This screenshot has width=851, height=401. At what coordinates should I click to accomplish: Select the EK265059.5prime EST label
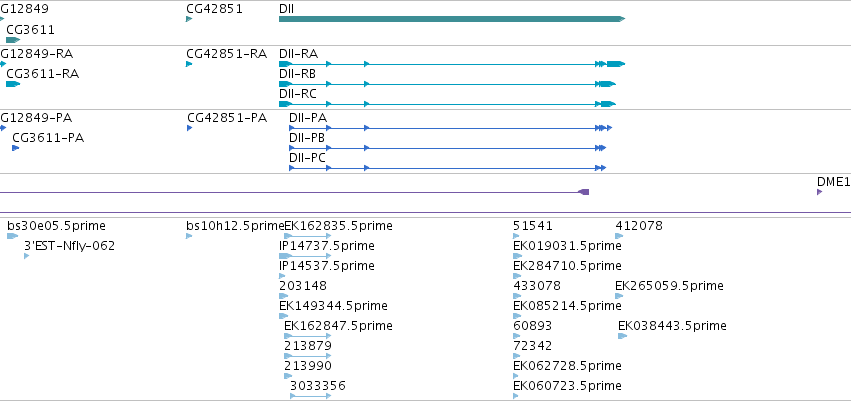[x=669, y=286]
